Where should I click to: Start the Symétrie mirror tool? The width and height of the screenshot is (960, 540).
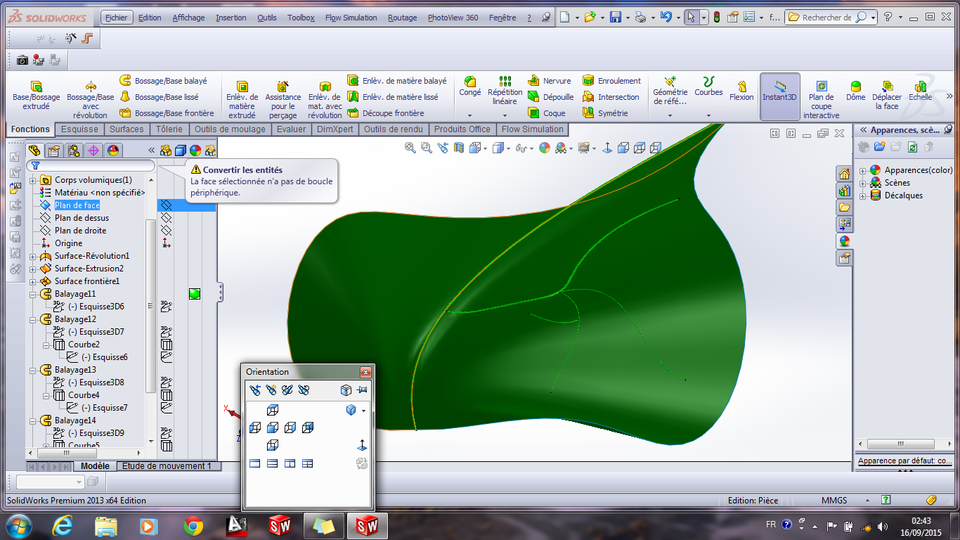tap(605, 113)
